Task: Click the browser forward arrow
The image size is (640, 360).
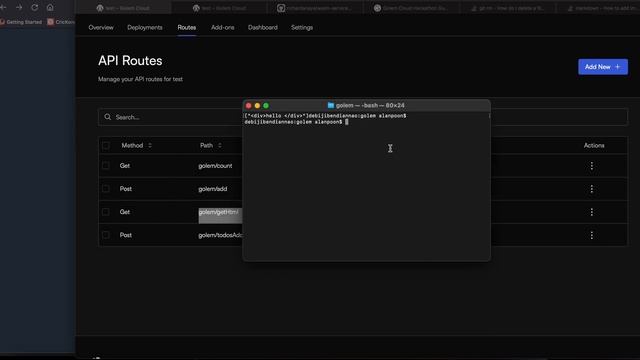Action: point(19,7)
